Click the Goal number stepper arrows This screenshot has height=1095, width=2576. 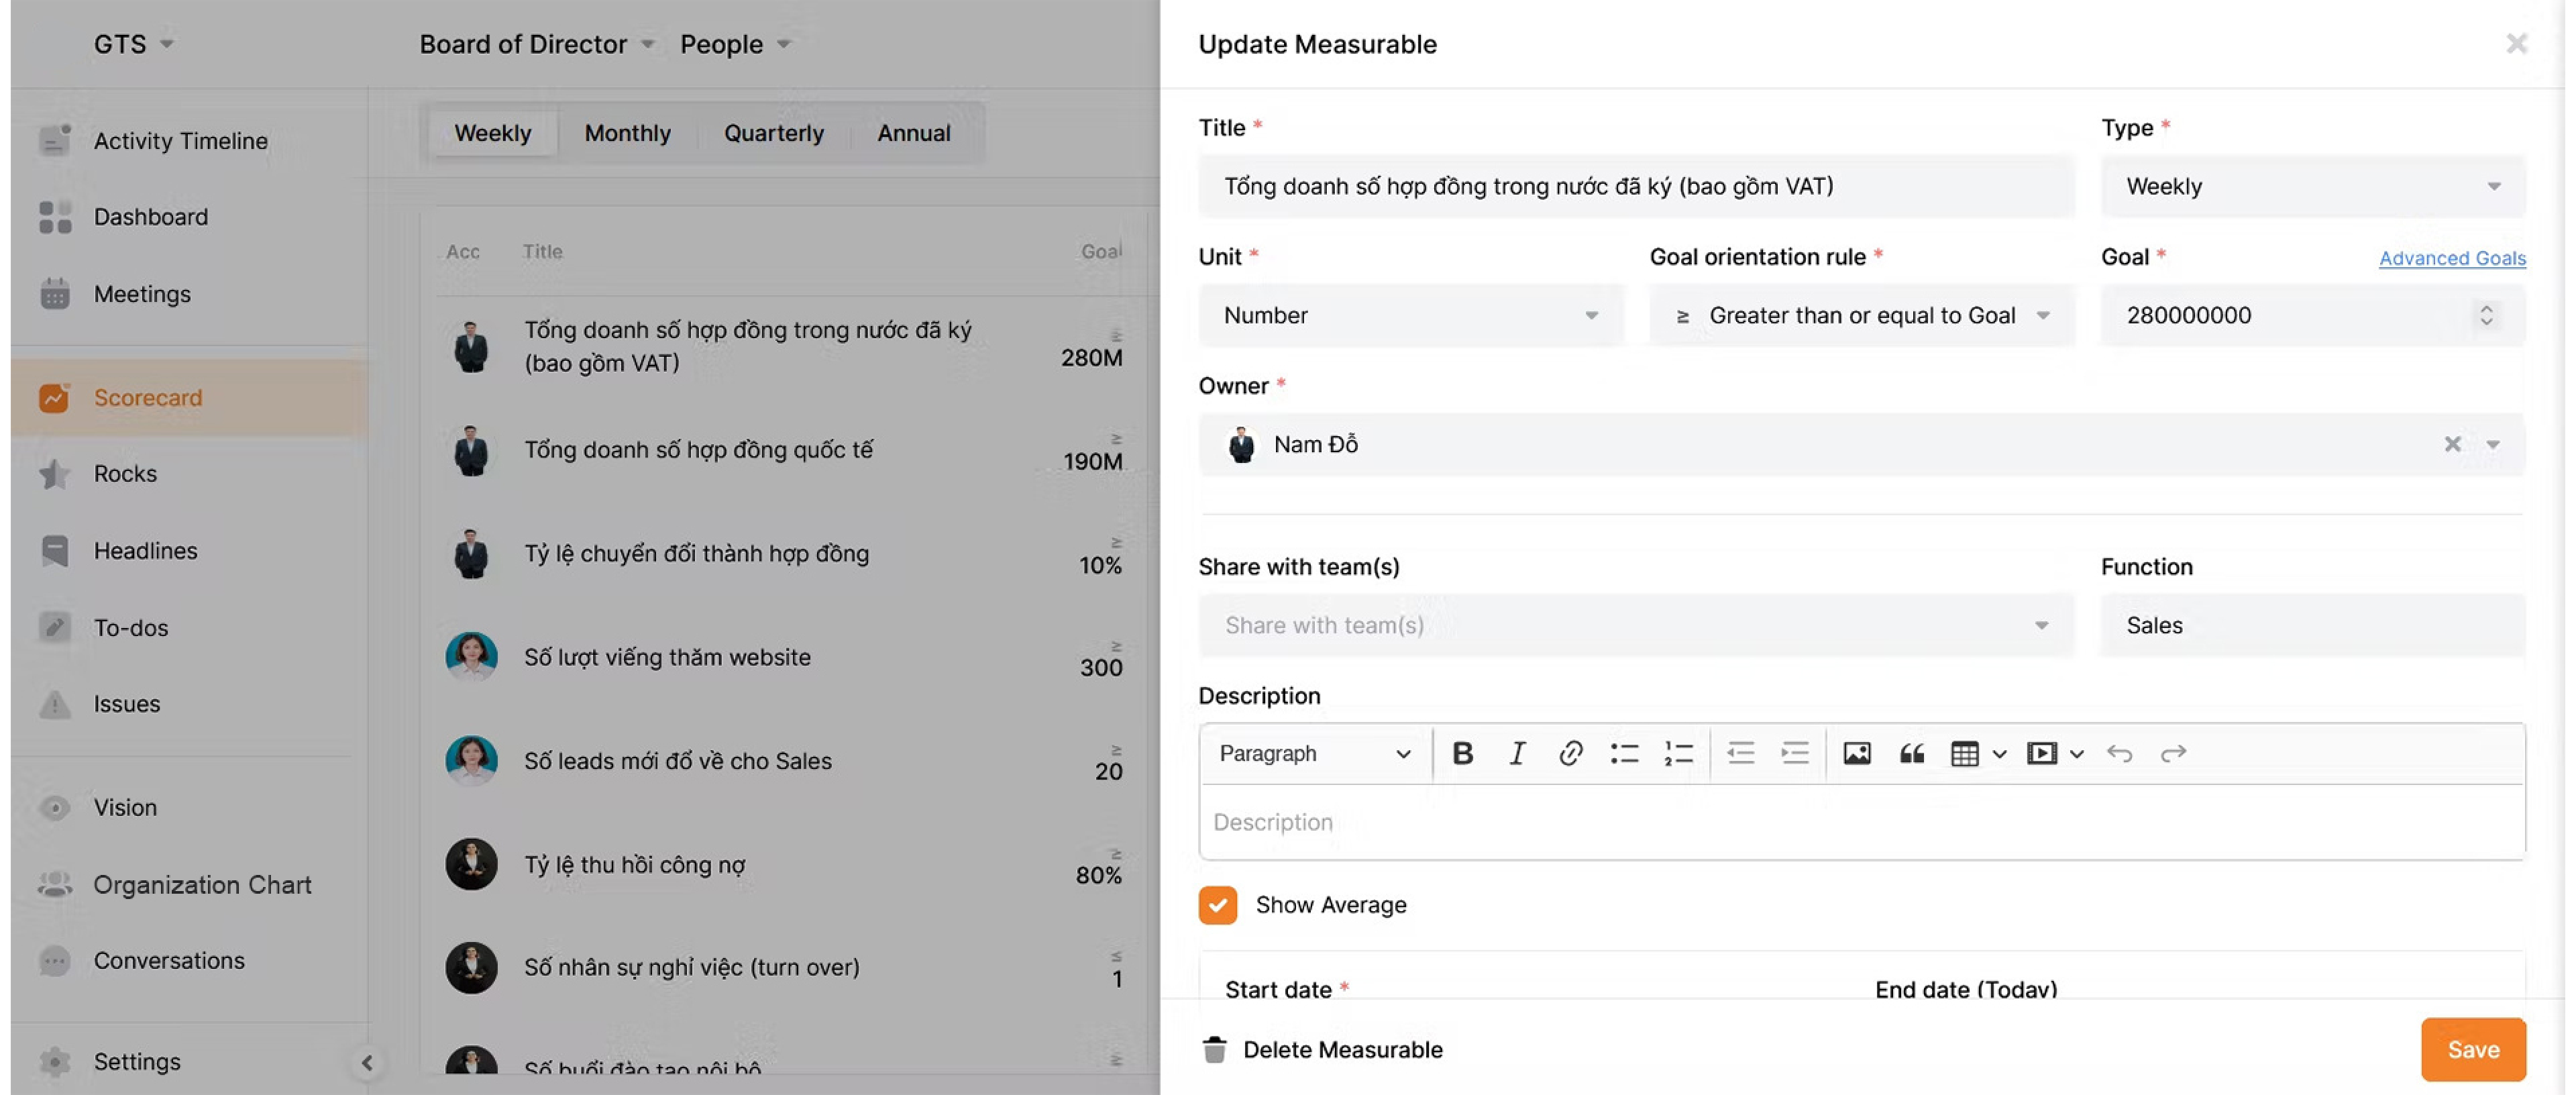point(2486,315)
